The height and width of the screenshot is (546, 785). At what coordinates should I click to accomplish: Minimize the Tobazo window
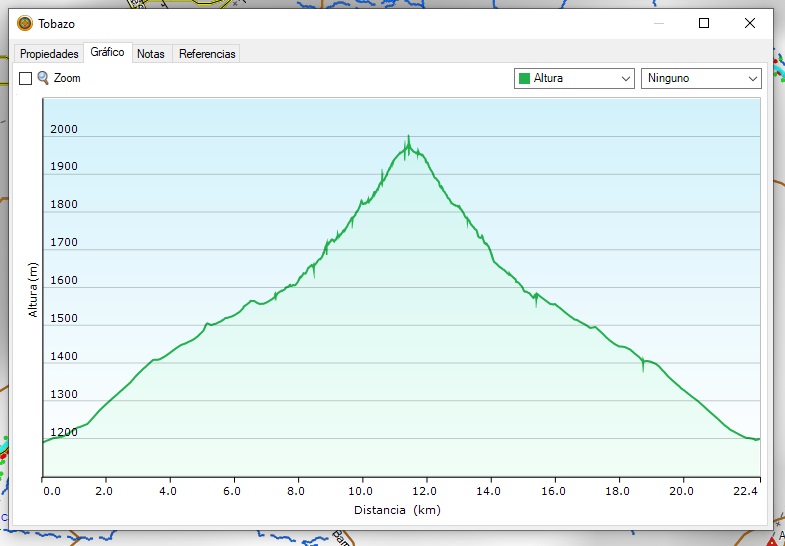[658, 23]
